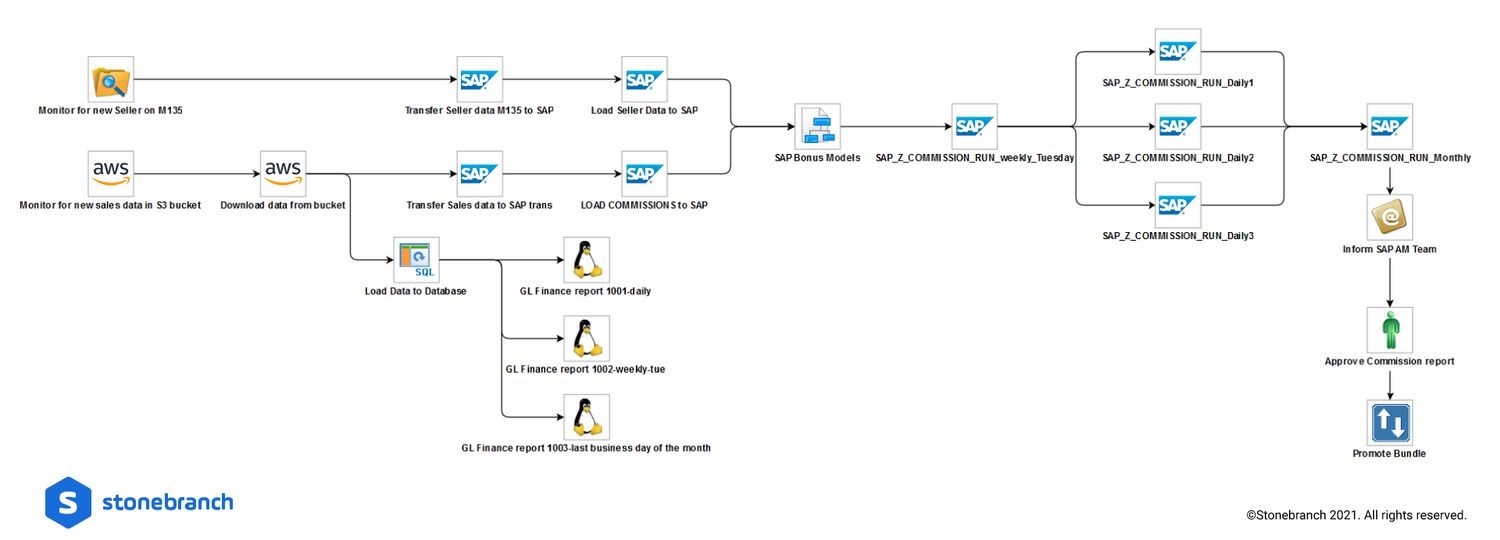1500x540 pixels.
Task: Click the GL Finance report 1003 Linux icon
Action: point(586,417)
